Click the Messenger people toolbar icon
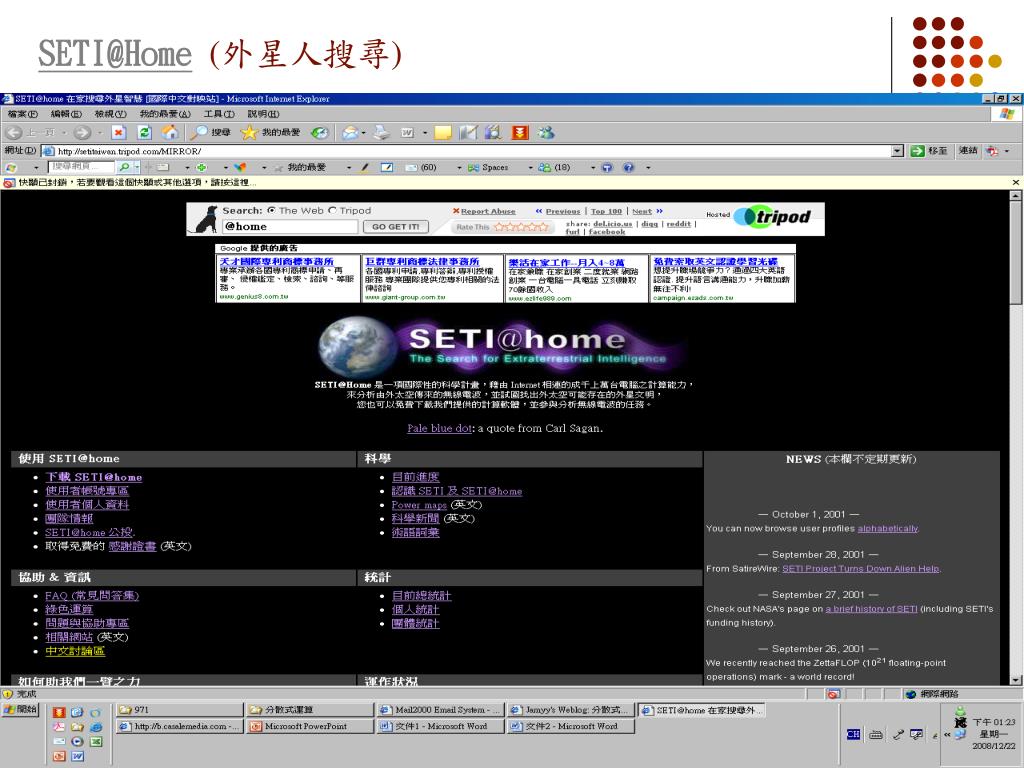 click(x=546, y=133)
